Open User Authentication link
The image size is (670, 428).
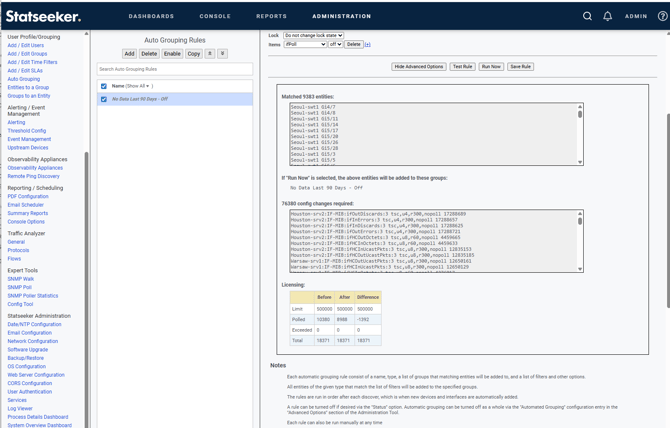coord(29,392)
